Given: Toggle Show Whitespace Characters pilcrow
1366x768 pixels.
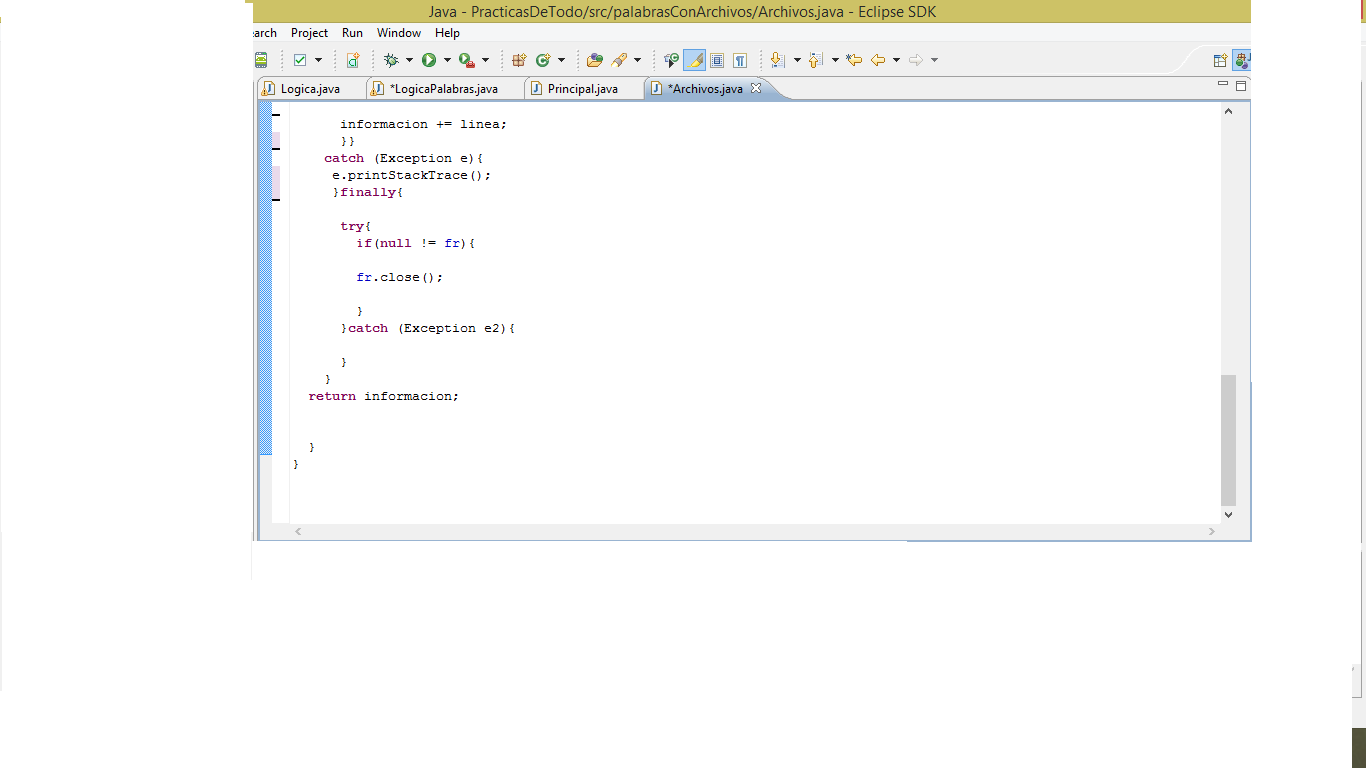Looking at the screenshot, I should point(740,60).
